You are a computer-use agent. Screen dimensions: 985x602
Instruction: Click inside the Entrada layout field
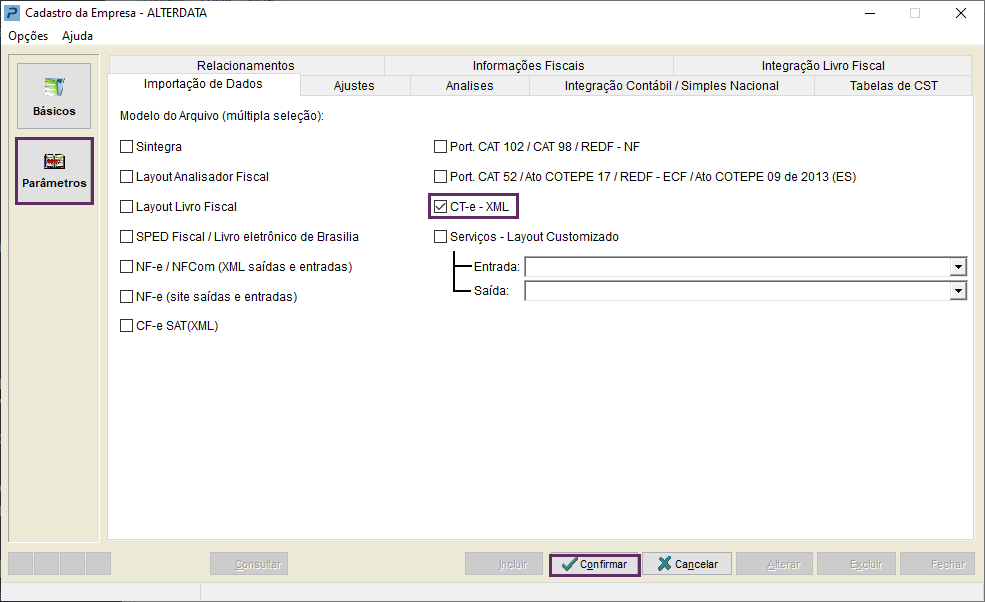point(736,267)
